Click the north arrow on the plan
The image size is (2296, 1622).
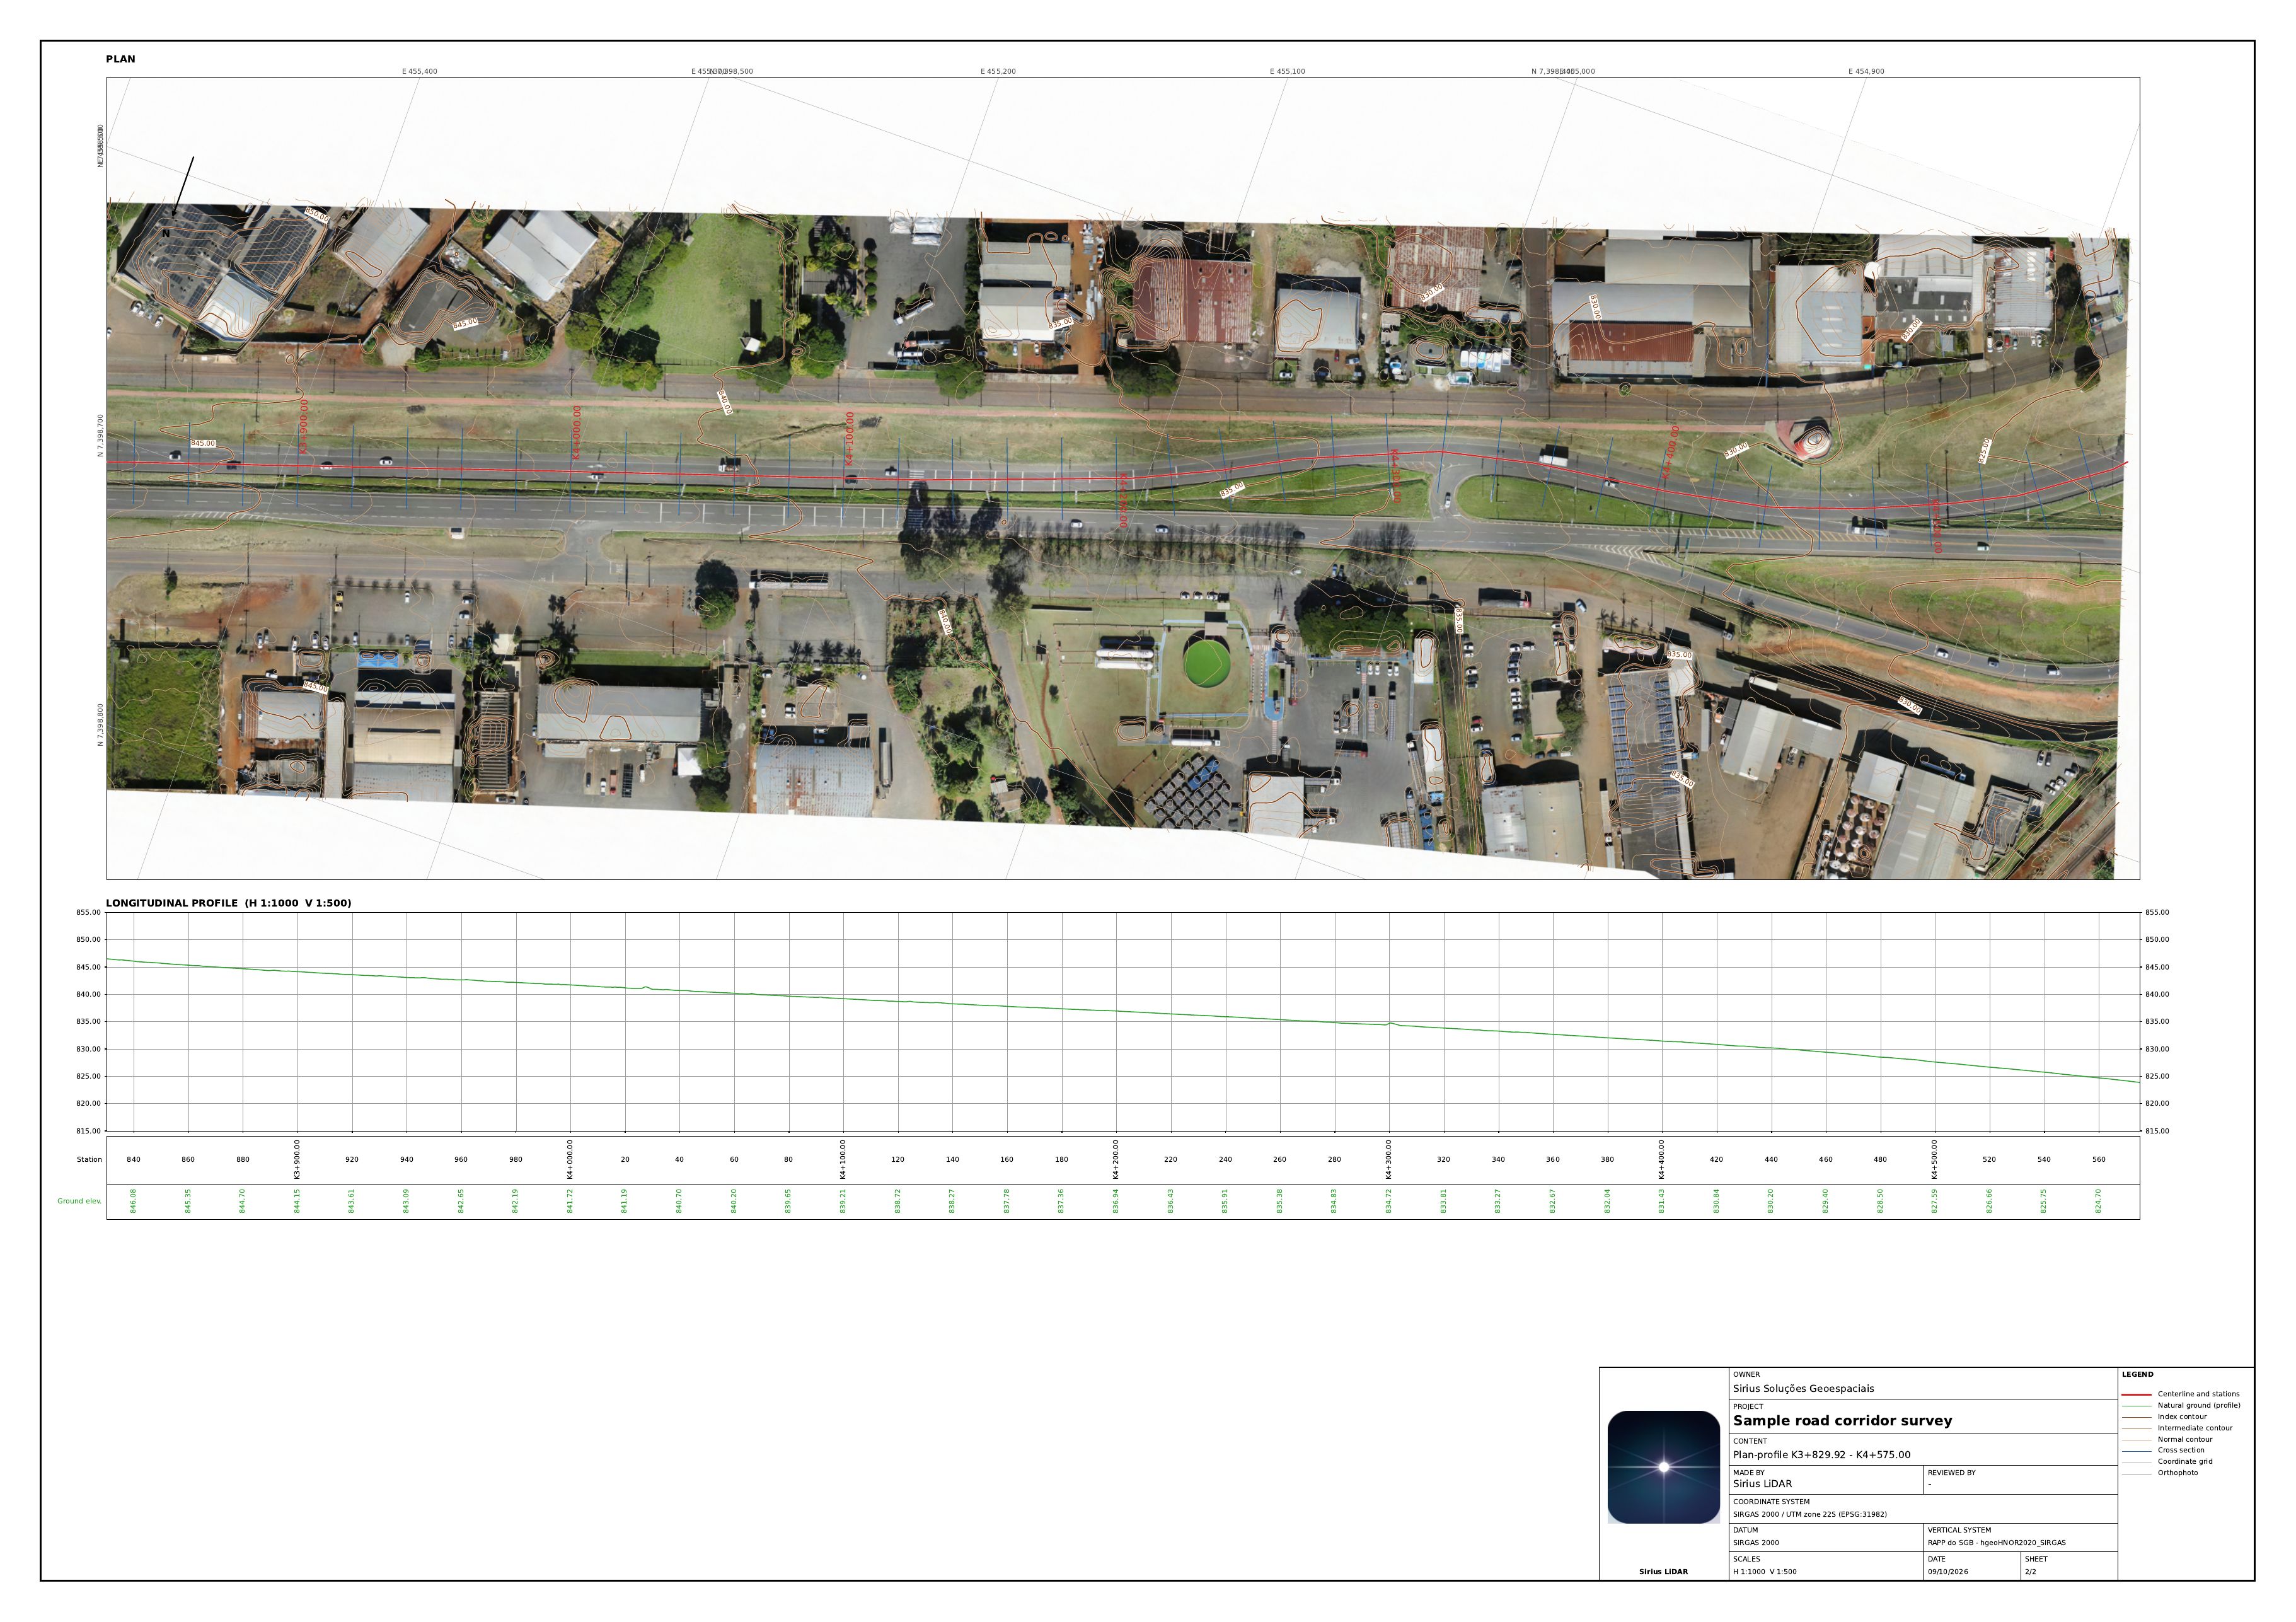point(183,186)
